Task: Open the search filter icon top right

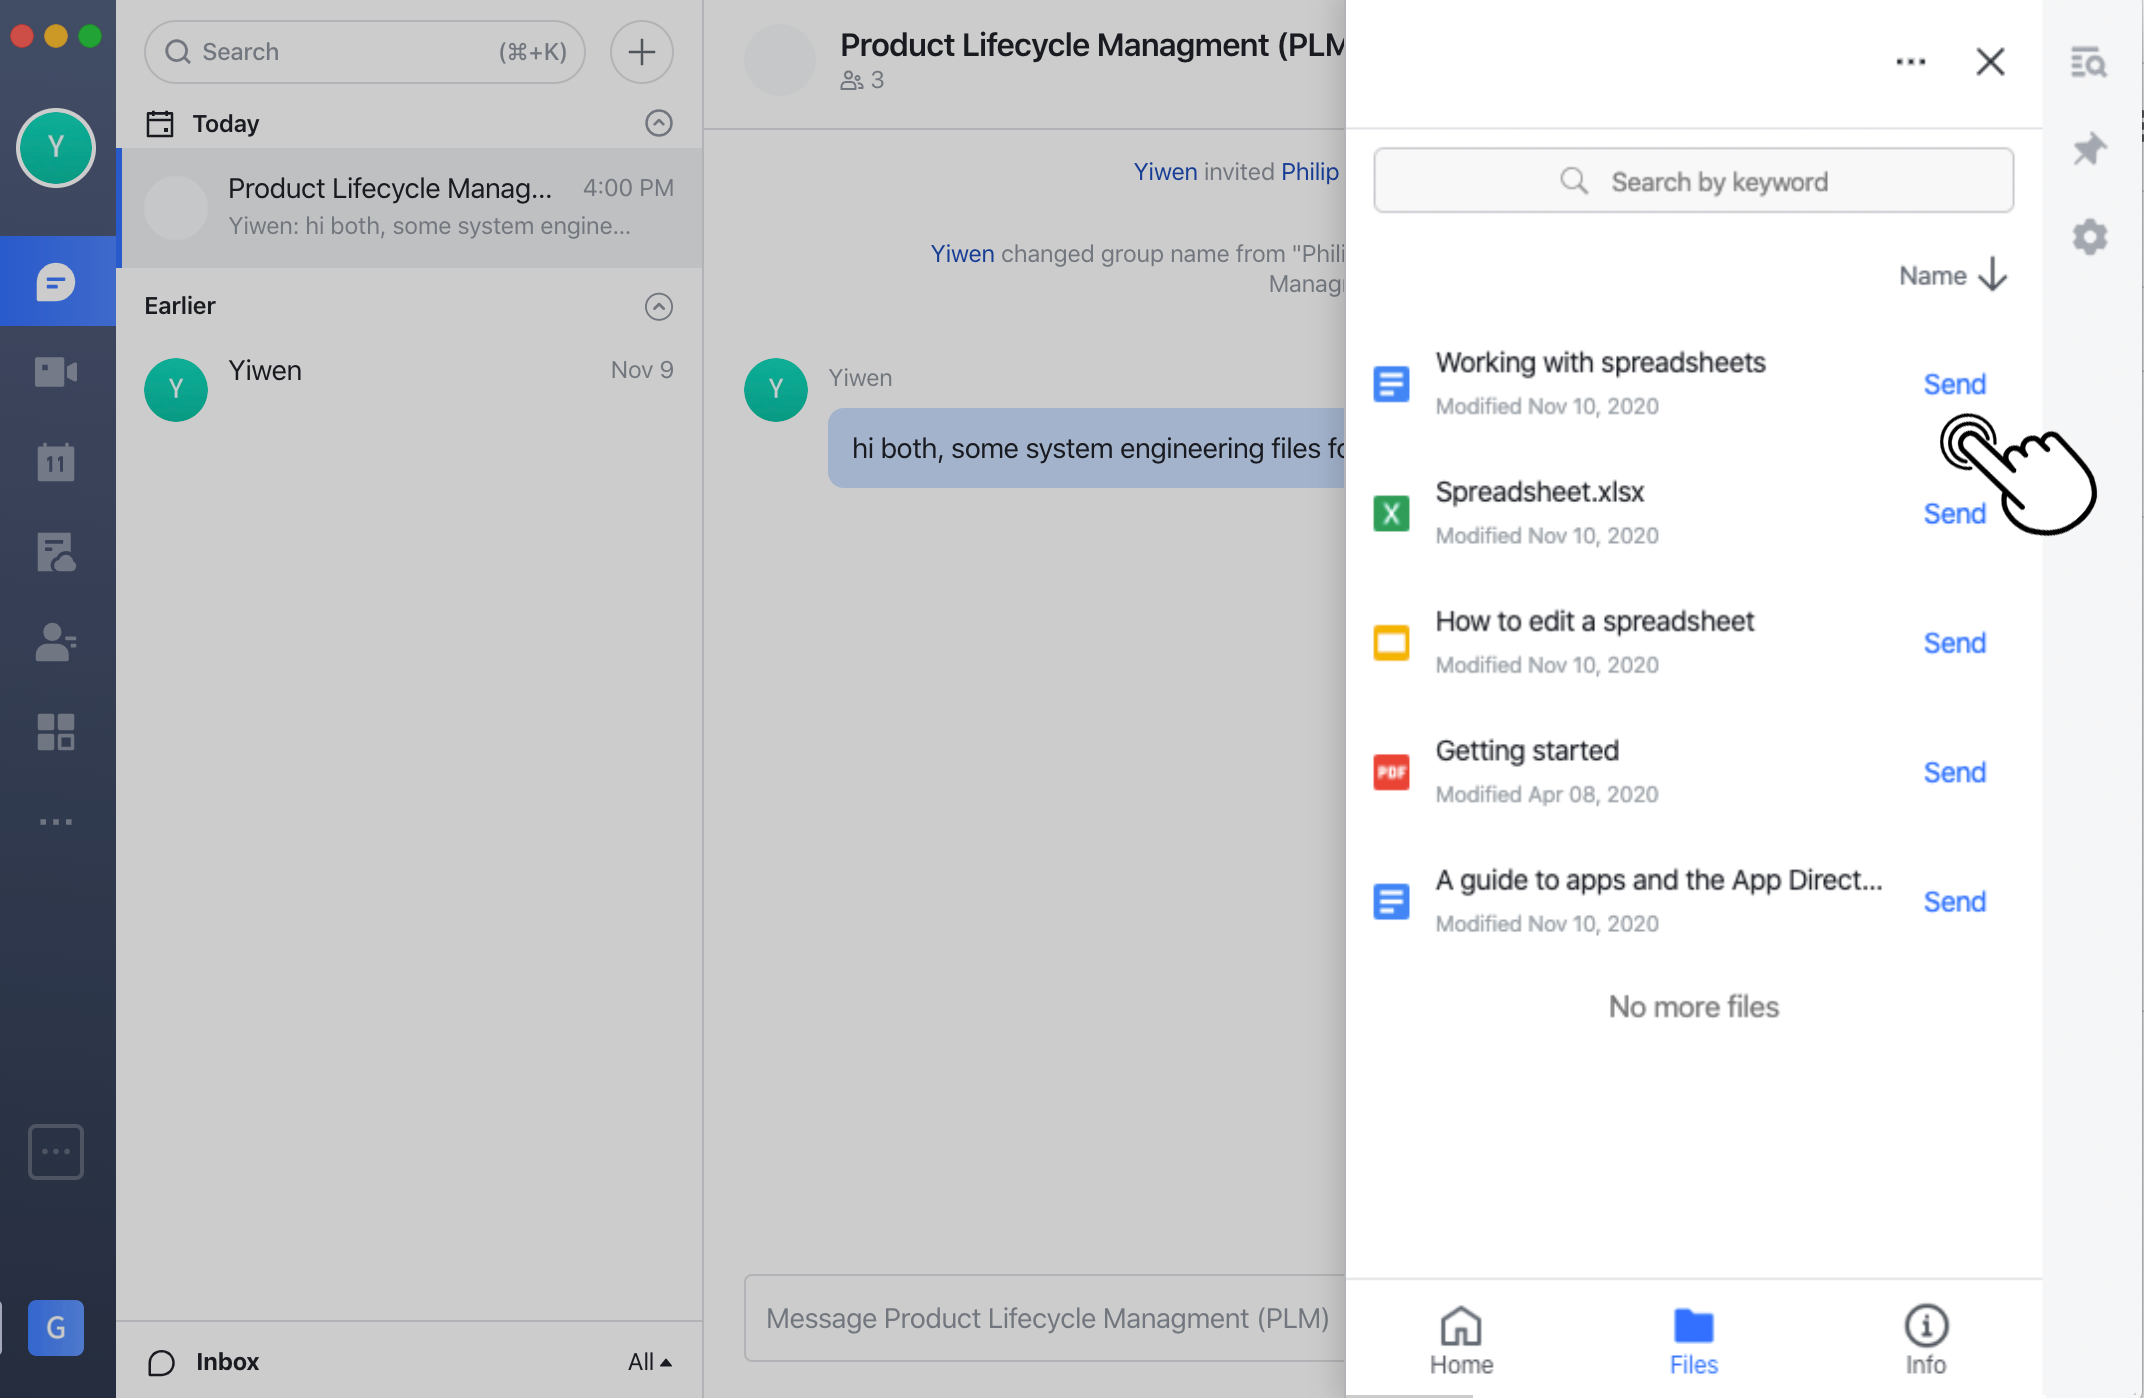Action: point(2089,62)
